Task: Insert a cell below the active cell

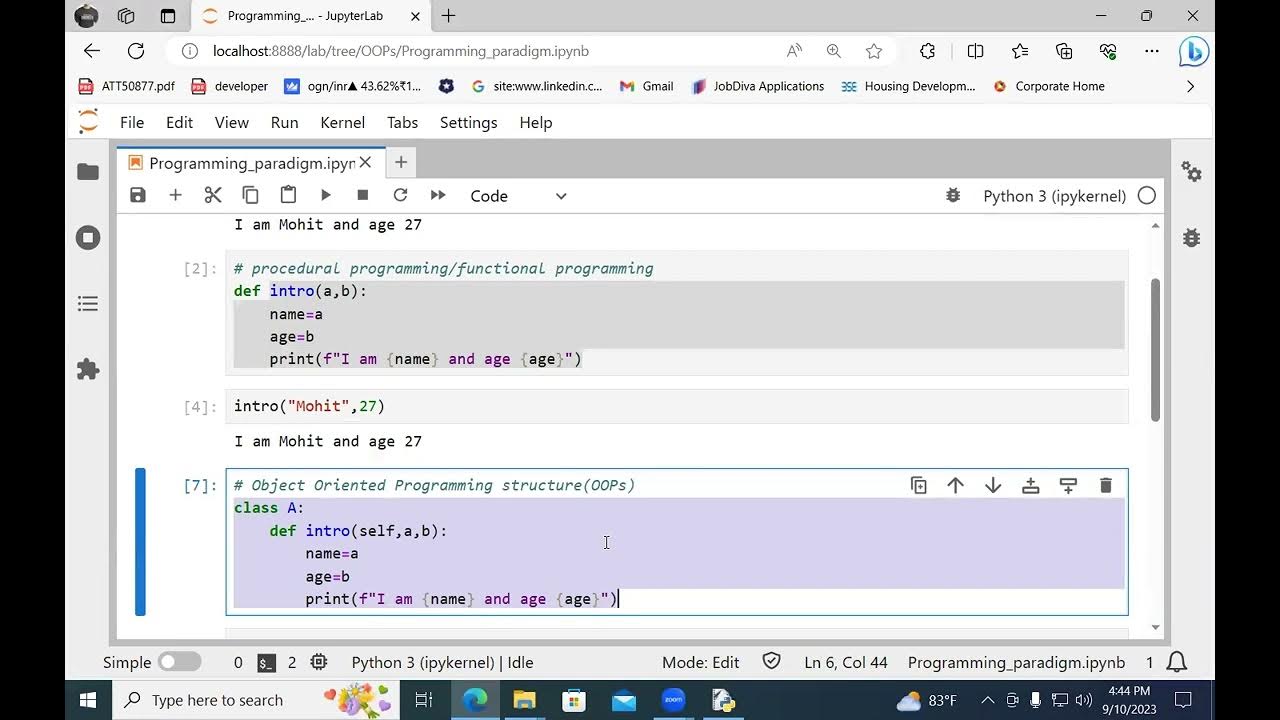Action: point(1068,486)
